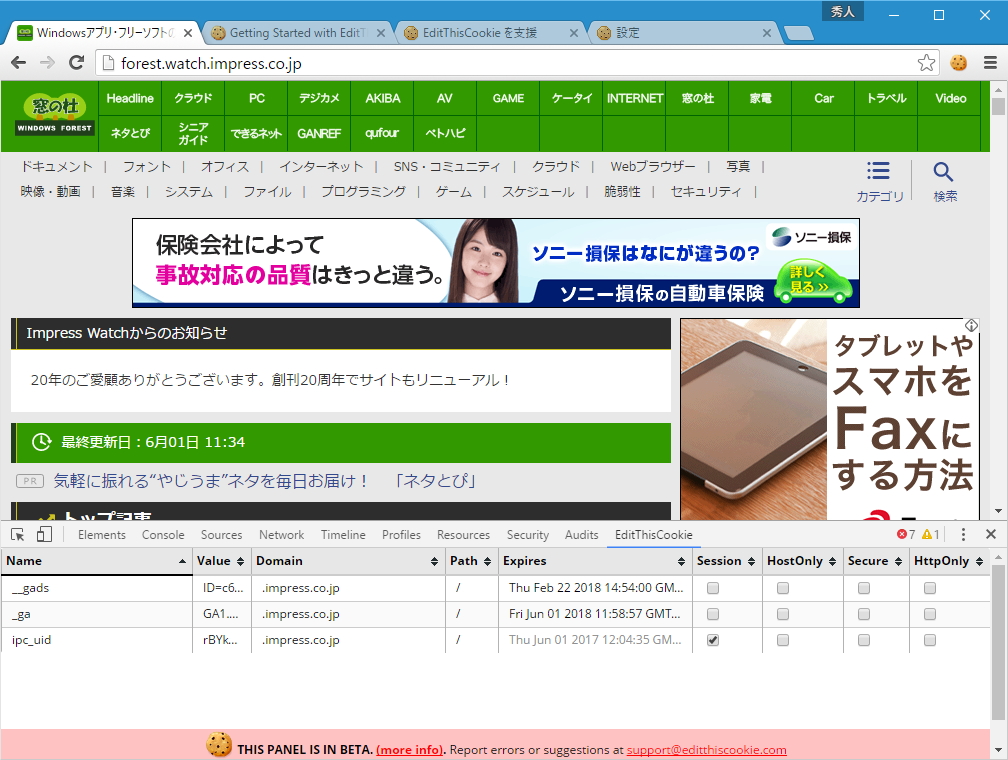The width and height of the screenshot is (1008, 760).
Task: Select the __gads cookie expiry date cell
Action: coord(595,588)
